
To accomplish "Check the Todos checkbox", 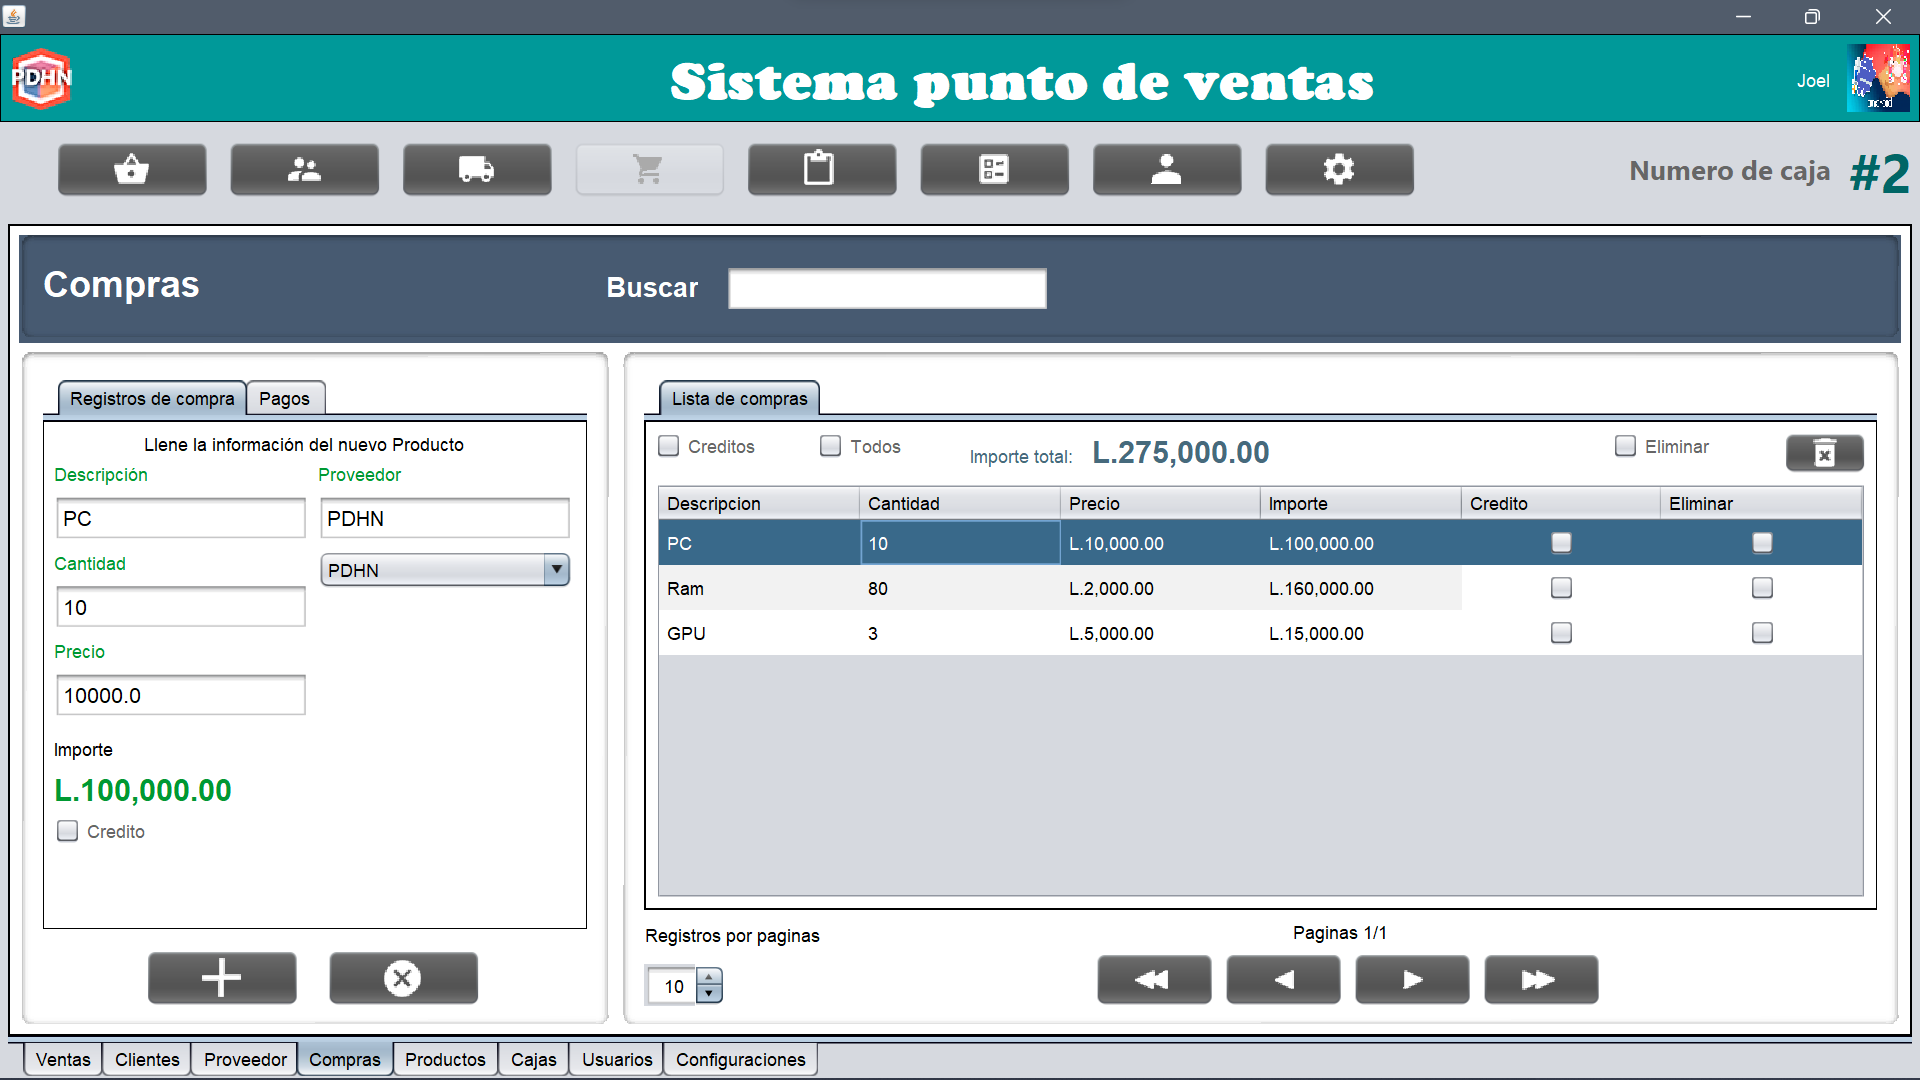I will click(x=830, y=446).
